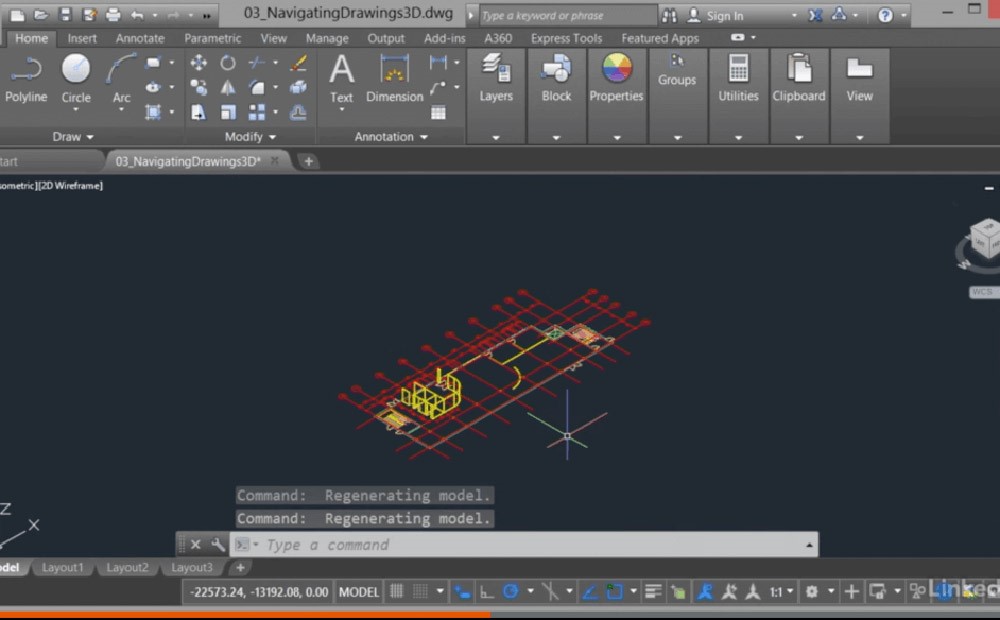Toggle lineweight display in status bar
The width and height of the screenshot is (1000, 620).
coord(653,591)
